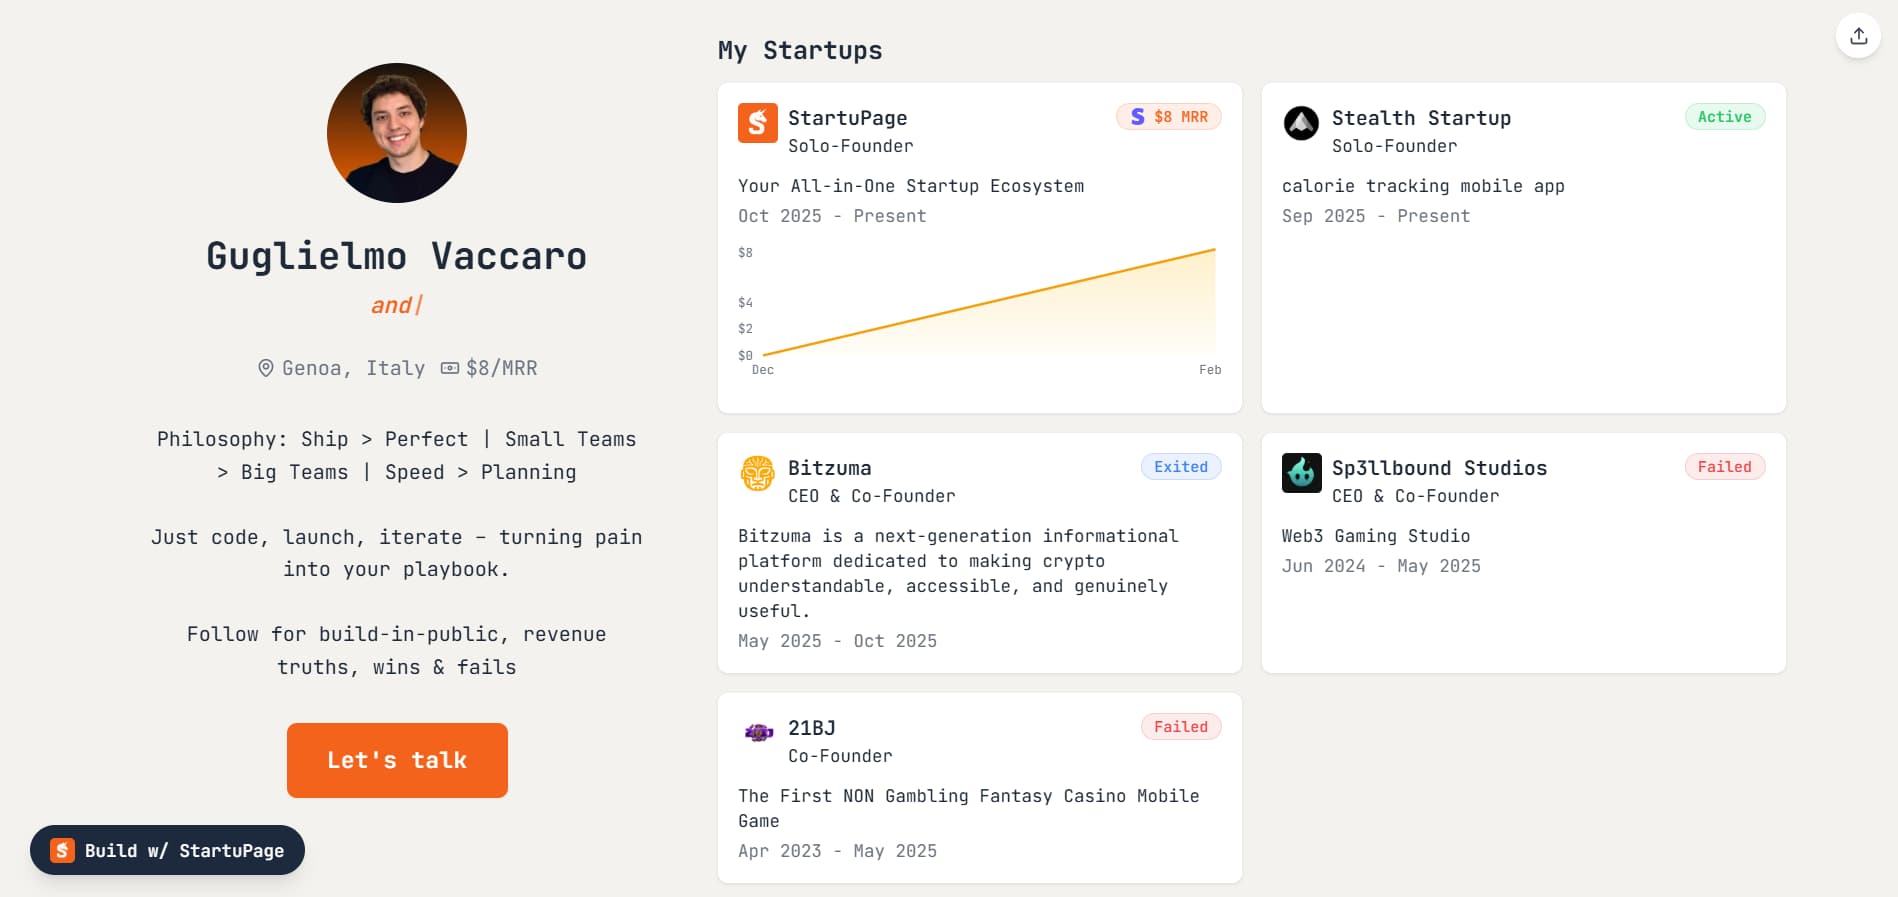Click the Exited status badge
This screenshot has height=897, width=1898.
1180,467
